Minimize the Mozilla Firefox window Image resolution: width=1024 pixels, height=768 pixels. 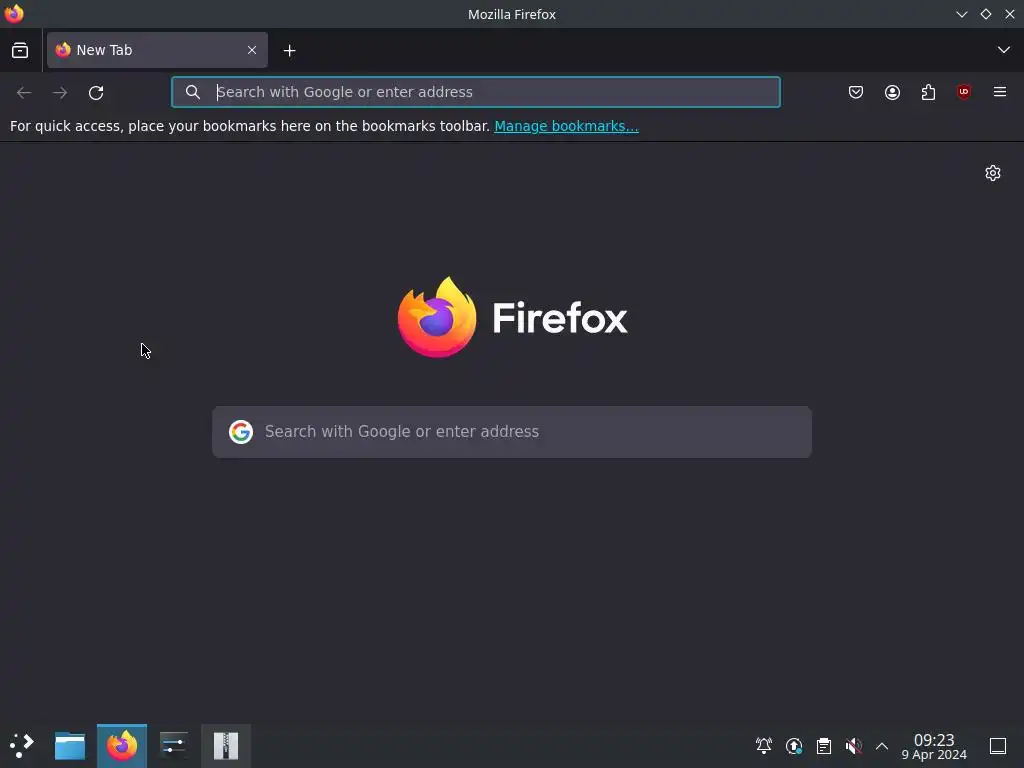[962, 14]
